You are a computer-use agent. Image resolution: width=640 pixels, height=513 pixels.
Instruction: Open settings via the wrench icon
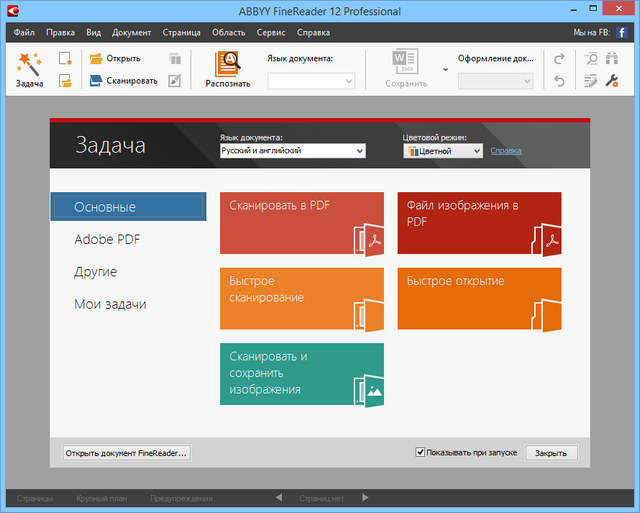(x=613, y=80)
